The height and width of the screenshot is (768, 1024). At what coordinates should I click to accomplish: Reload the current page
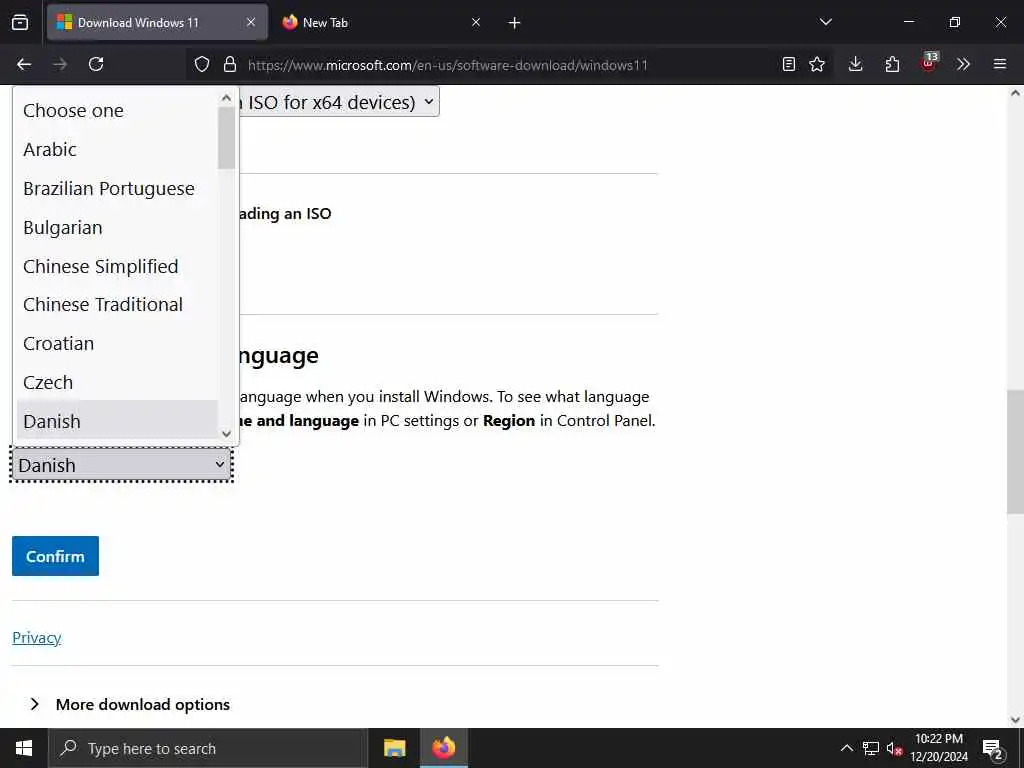[96, 64]
